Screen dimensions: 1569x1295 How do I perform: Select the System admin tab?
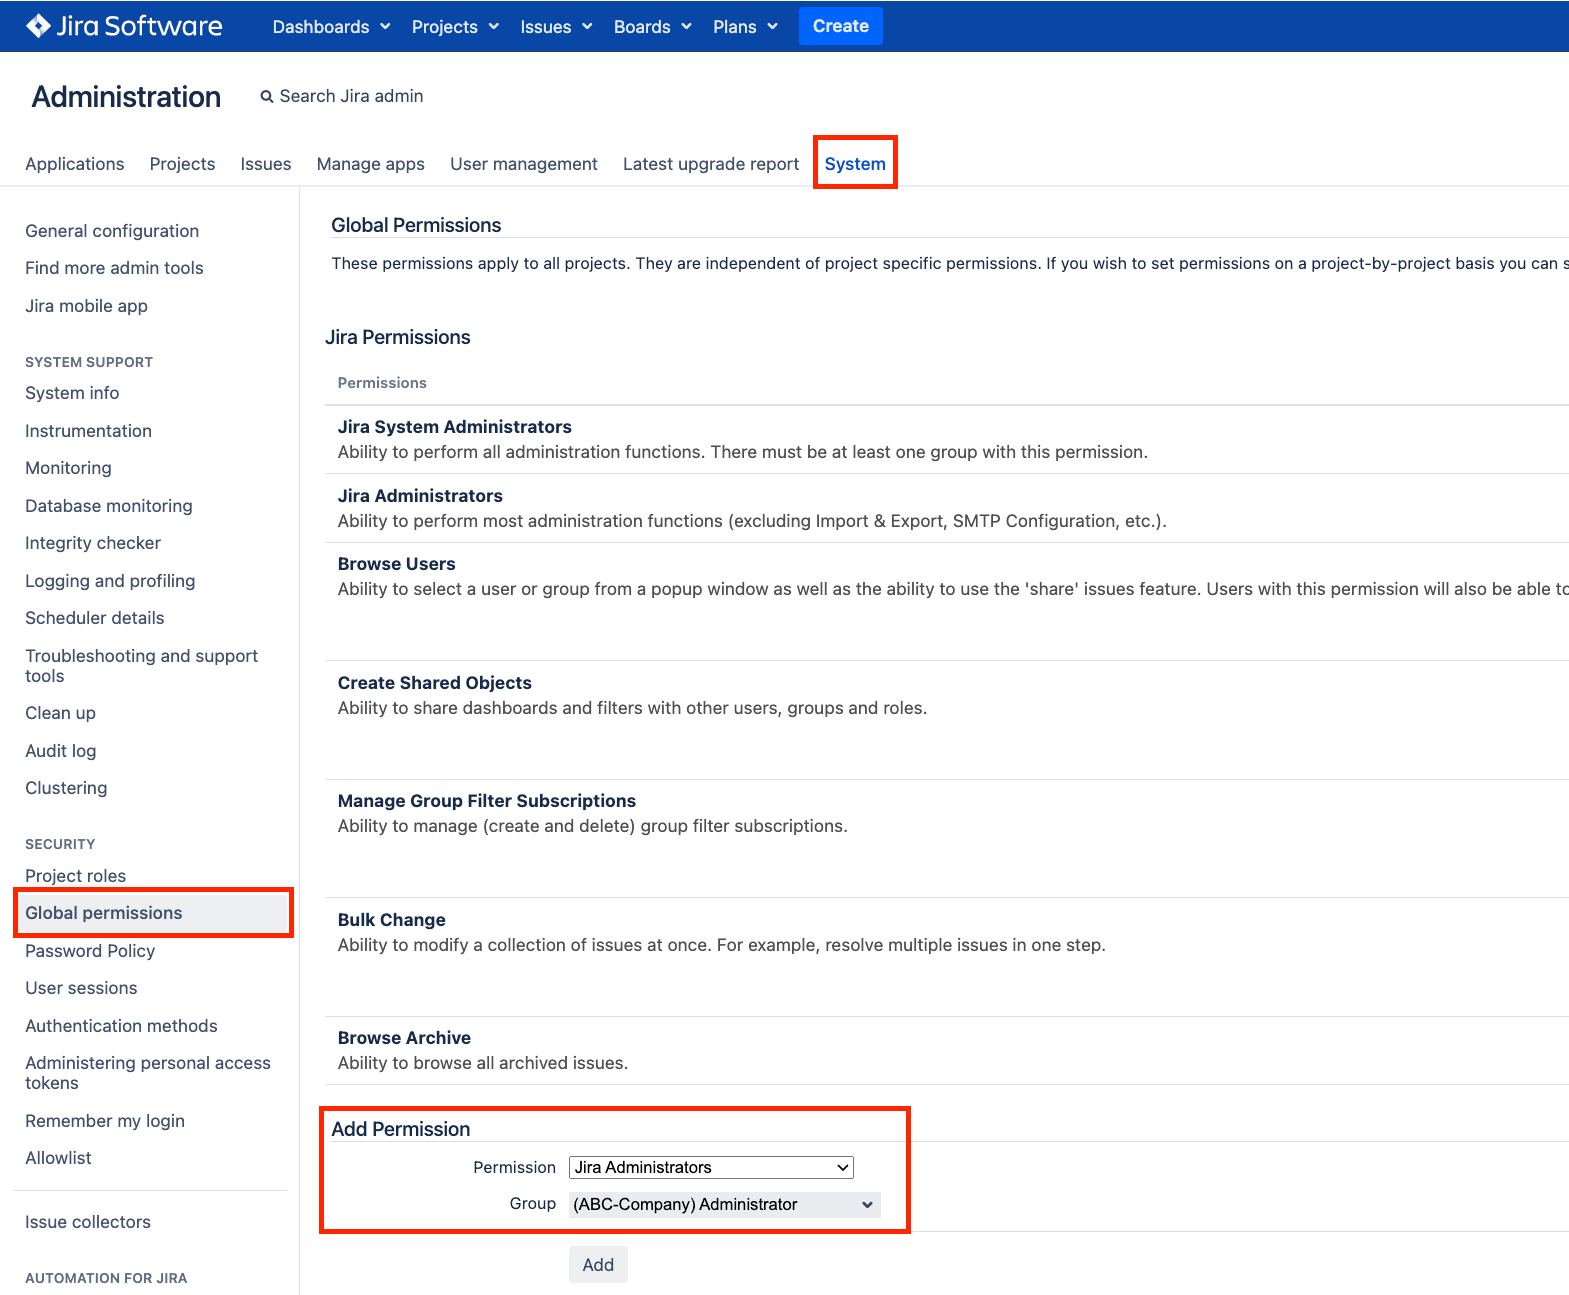[855, 164]
